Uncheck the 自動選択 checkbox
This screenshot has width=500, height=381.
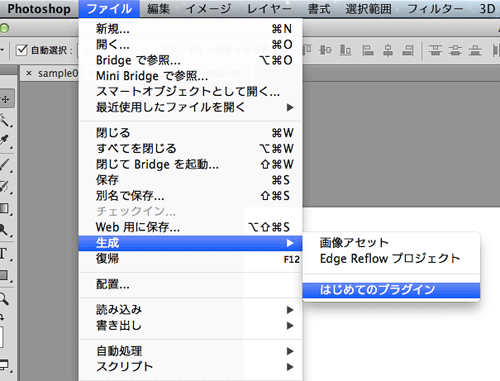[x=22, y=50]
